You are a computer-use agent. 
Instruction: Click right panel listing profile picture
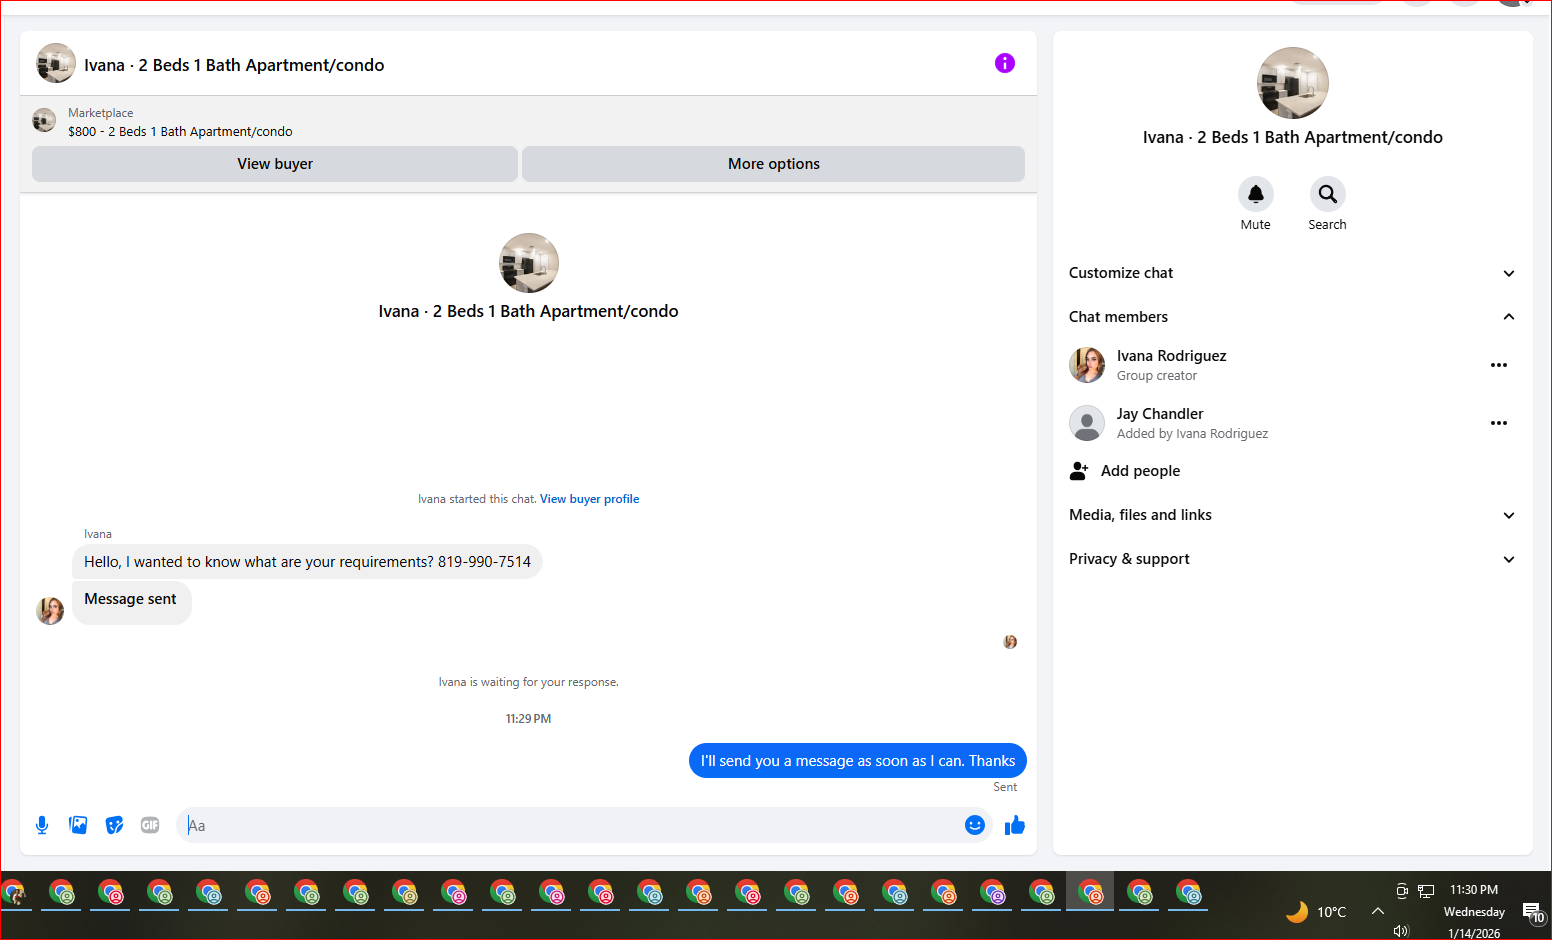[1293, 83]
